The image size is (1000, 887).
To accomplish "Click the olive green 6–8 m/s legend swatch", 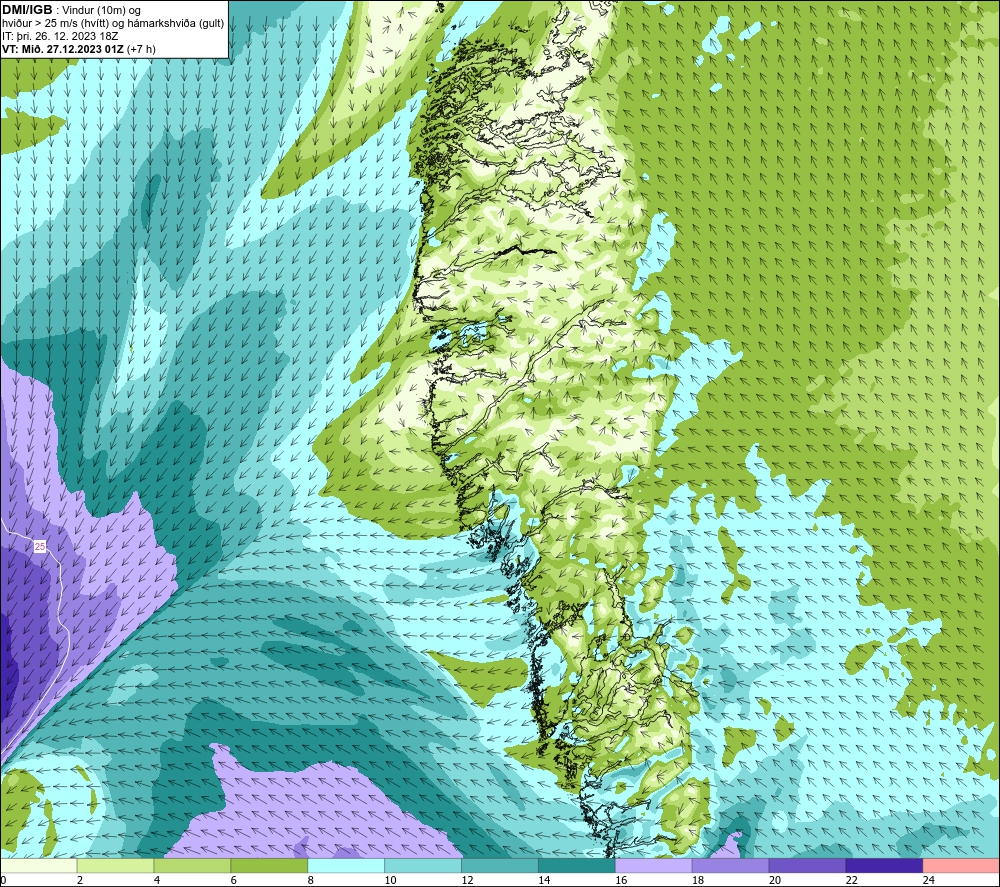I will [269, 865].
